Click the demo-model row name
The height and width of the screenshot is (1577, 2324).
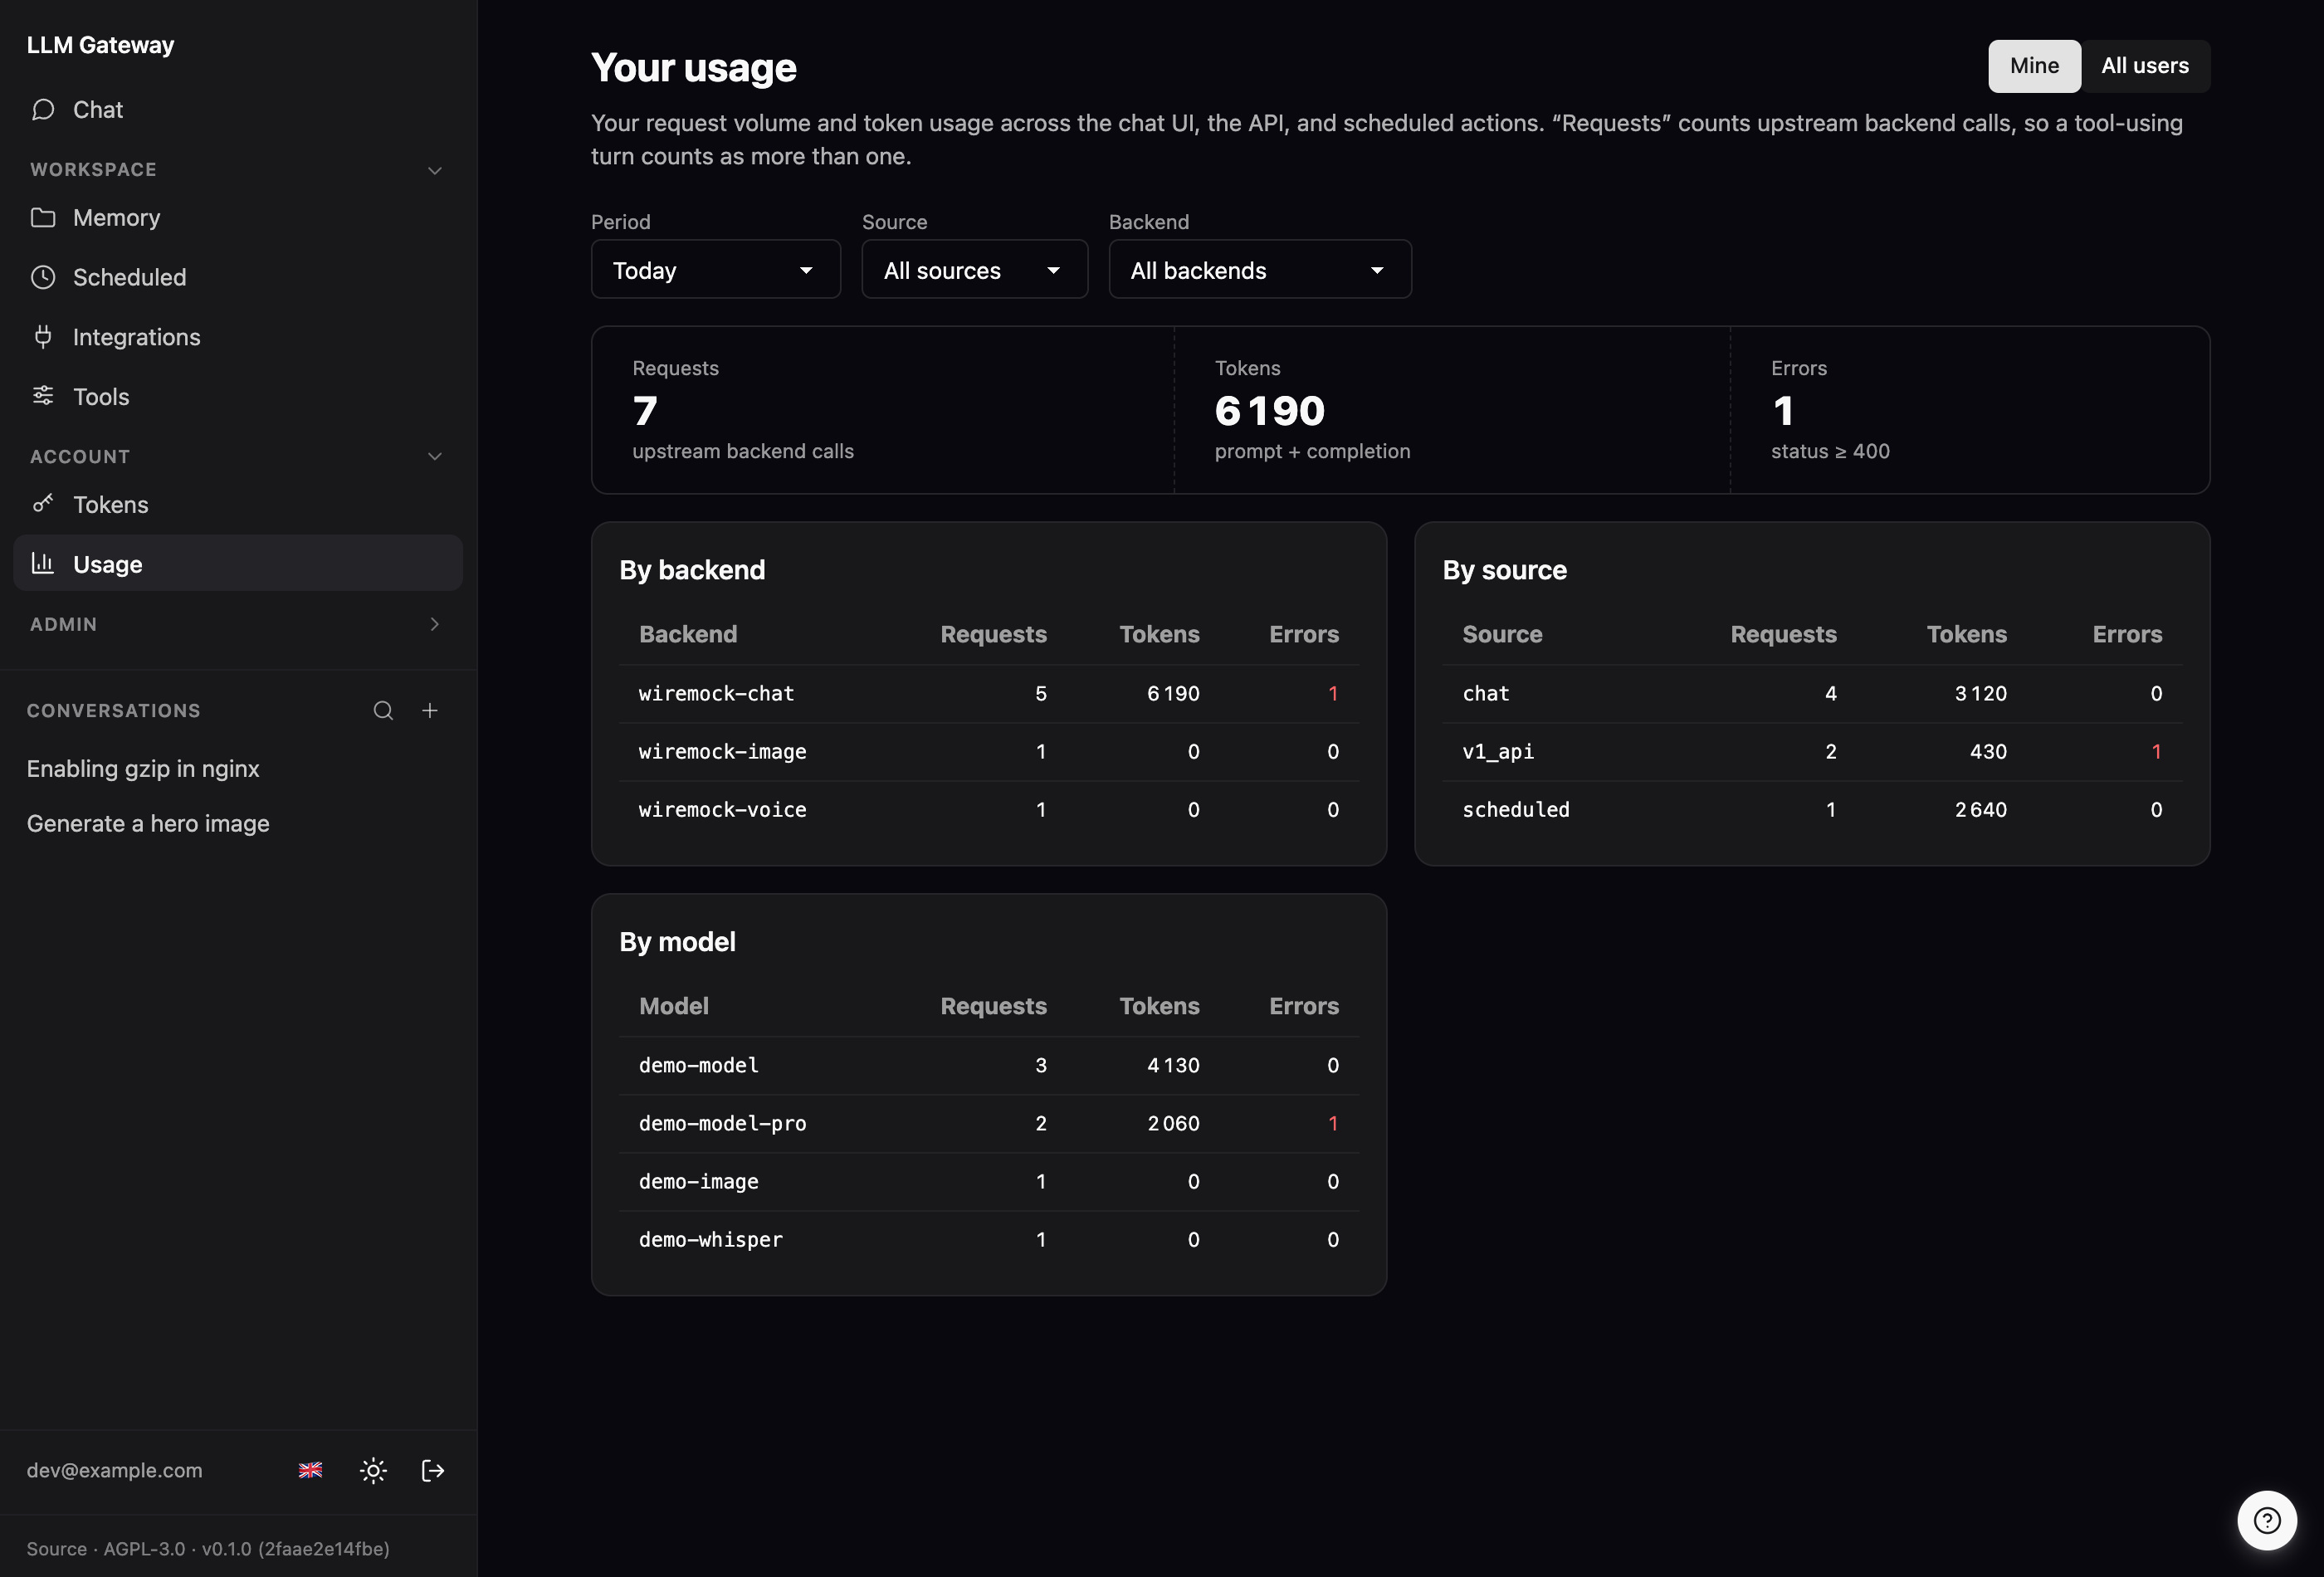coord(698,1065)
